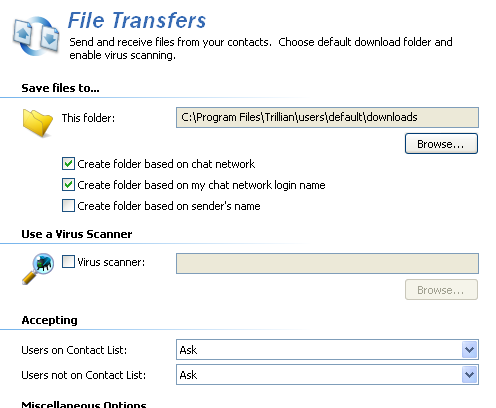Click the File Transfers heading
The image size is (496, 408).
pyautogui.click(x=137, y=20)
